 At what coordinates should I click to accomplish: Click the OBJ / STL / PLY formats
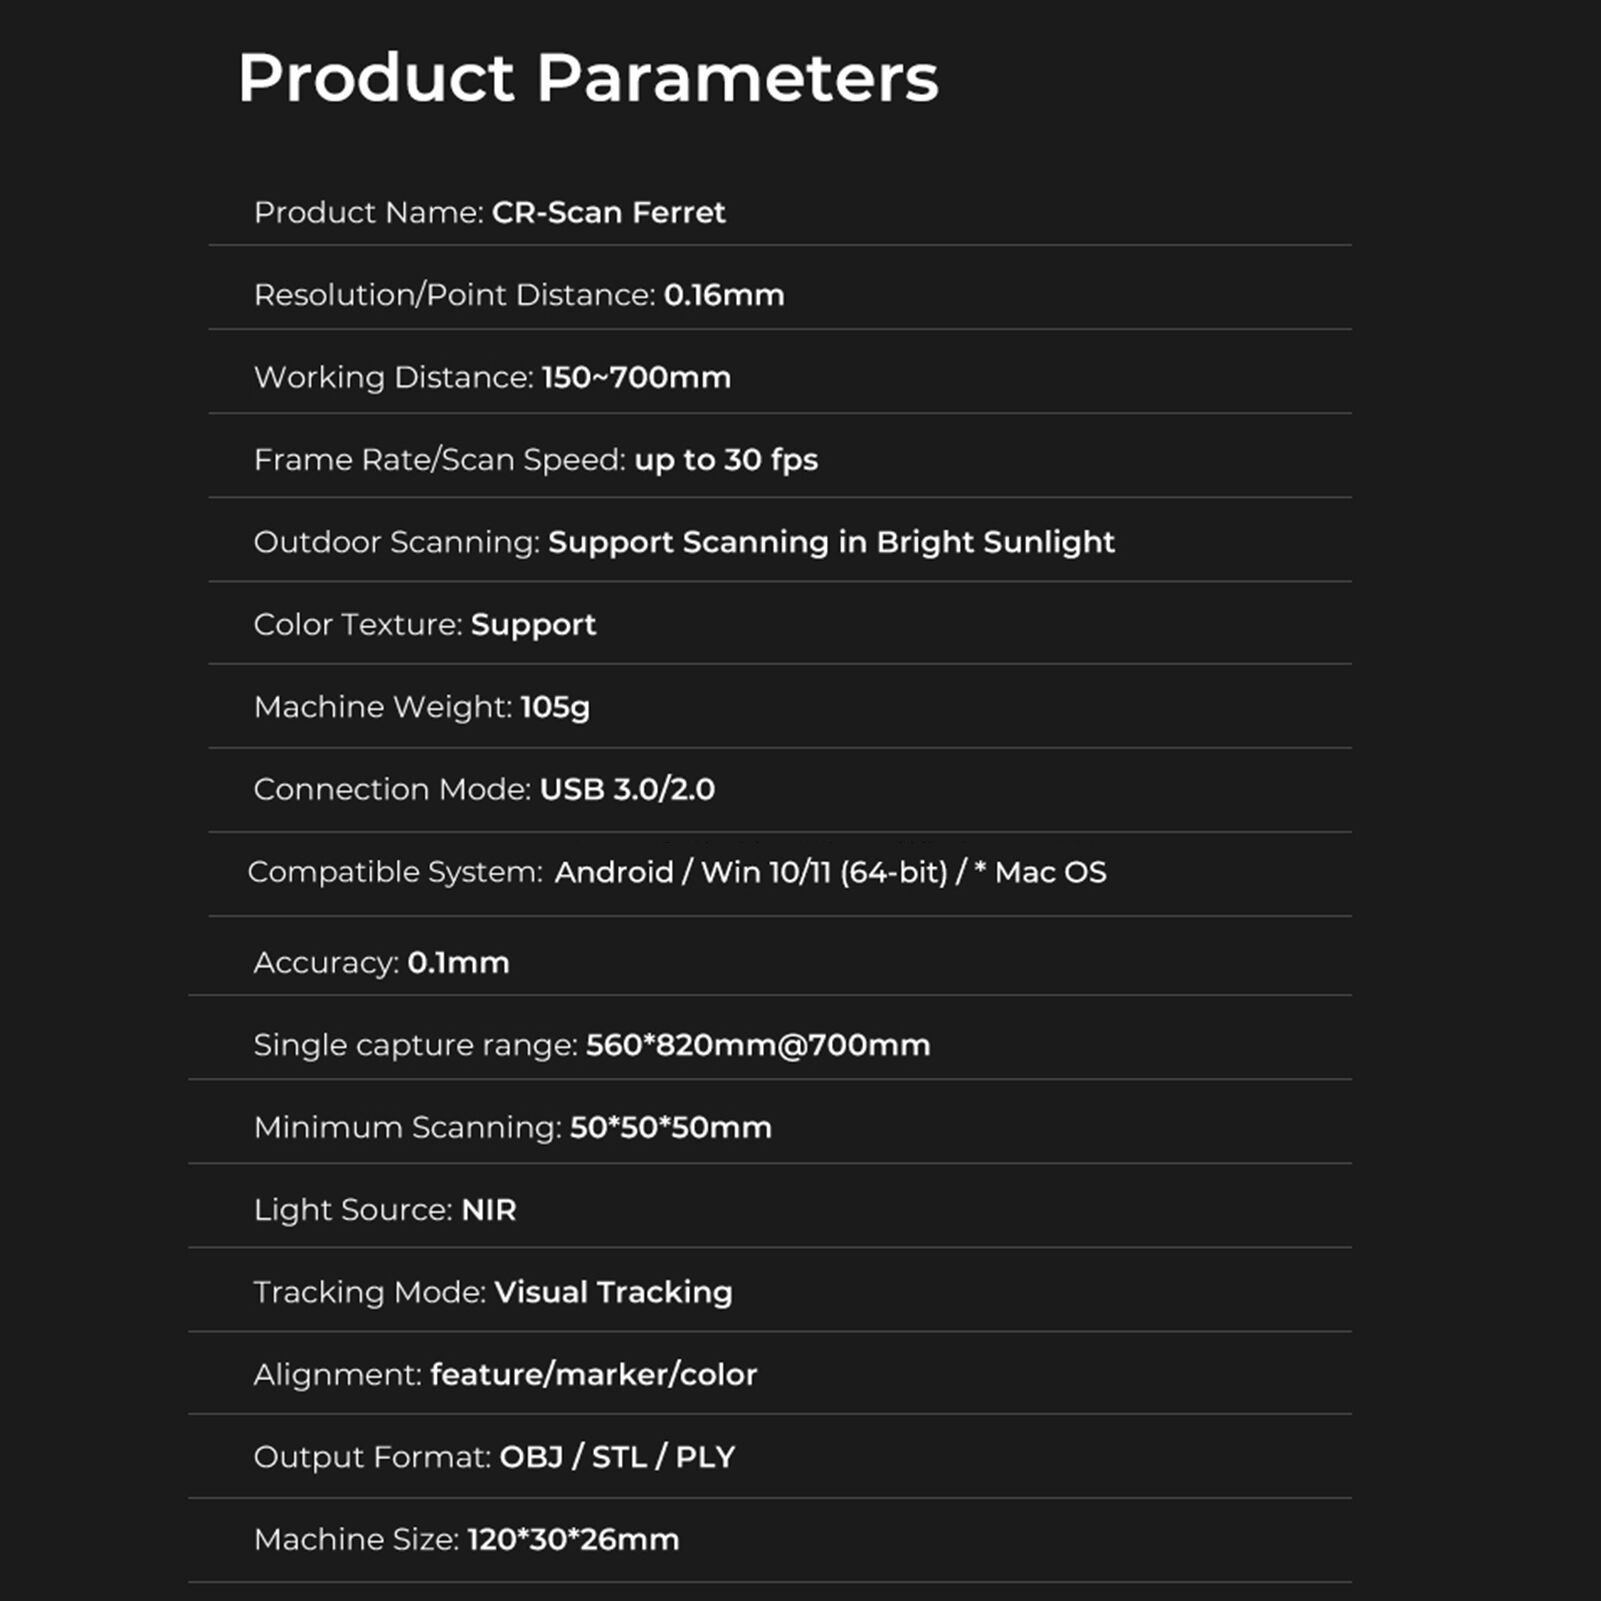pos(617,1457)
